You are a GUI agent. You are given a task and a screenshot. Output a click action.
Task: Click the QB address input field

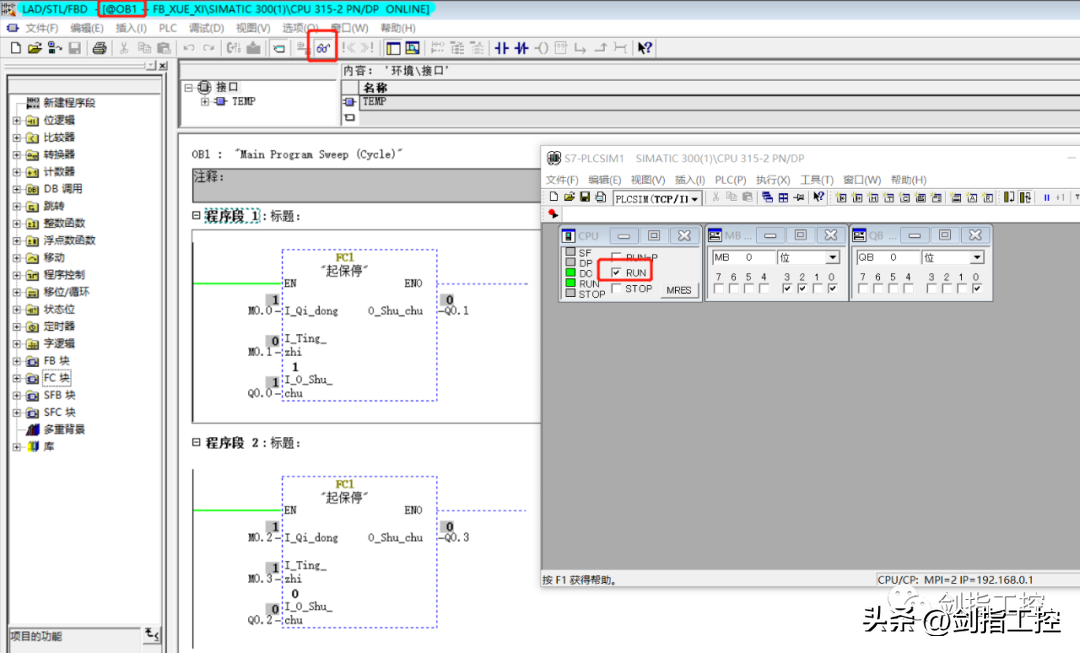click(x=886, y=258)
